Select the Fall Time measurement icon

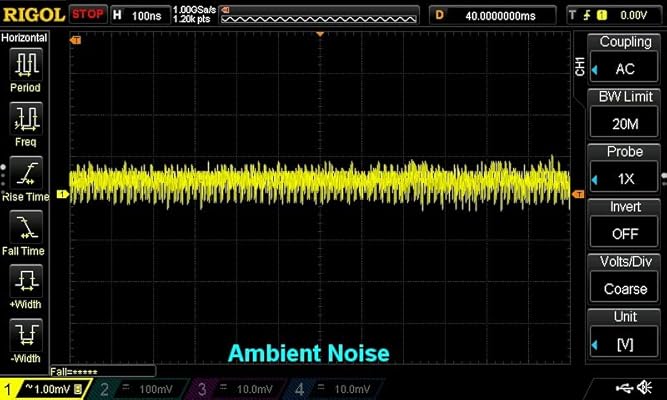(x=26, y=227)
